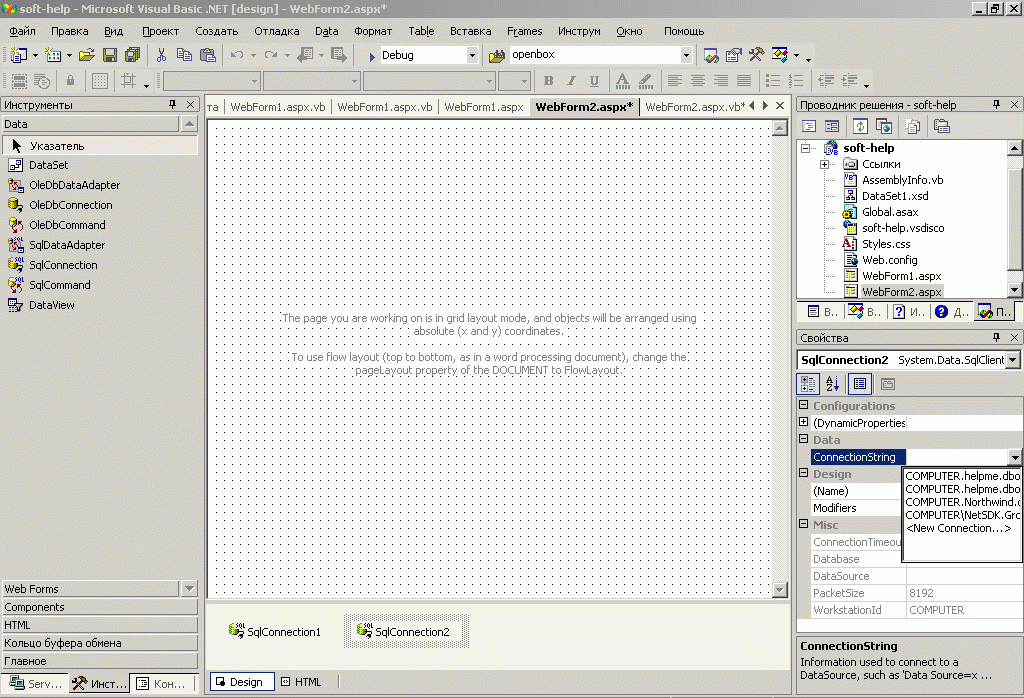Open the Проект menu
Image resolution: width=1024 pixels, height=698 pixels.
(x=161, y=31)
